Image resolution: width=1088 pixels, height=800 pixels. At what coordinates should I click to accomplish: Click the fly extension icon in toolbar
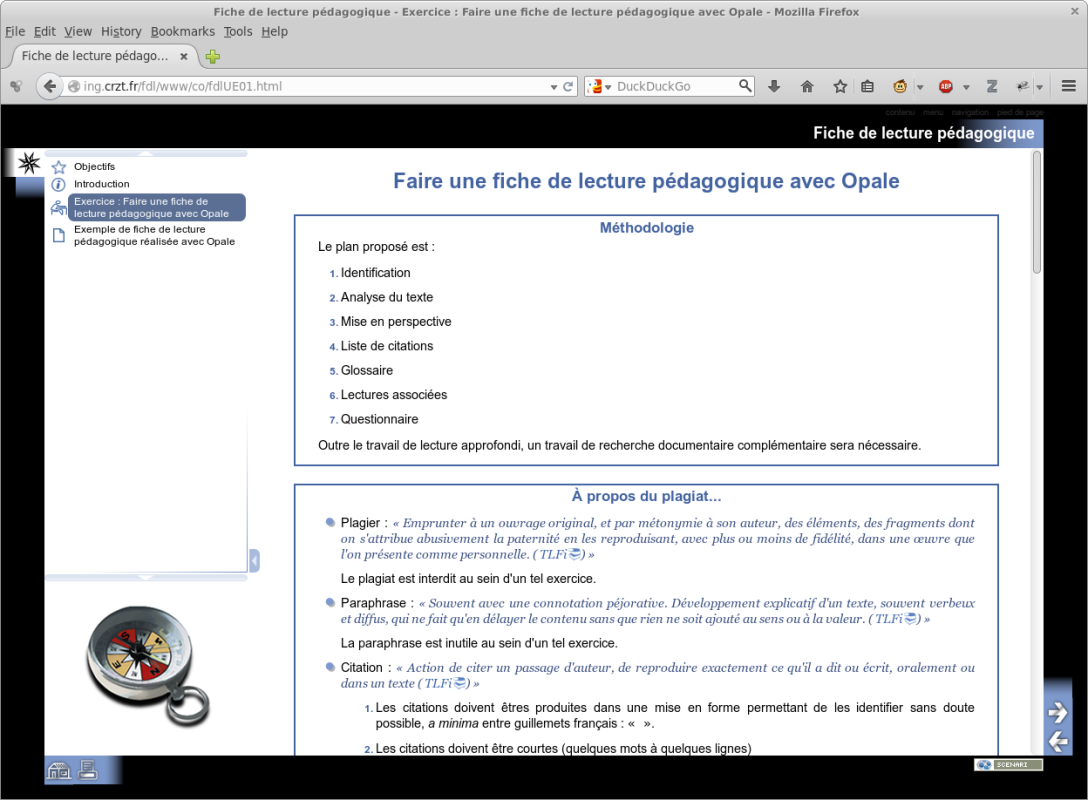coord(1023,86)
